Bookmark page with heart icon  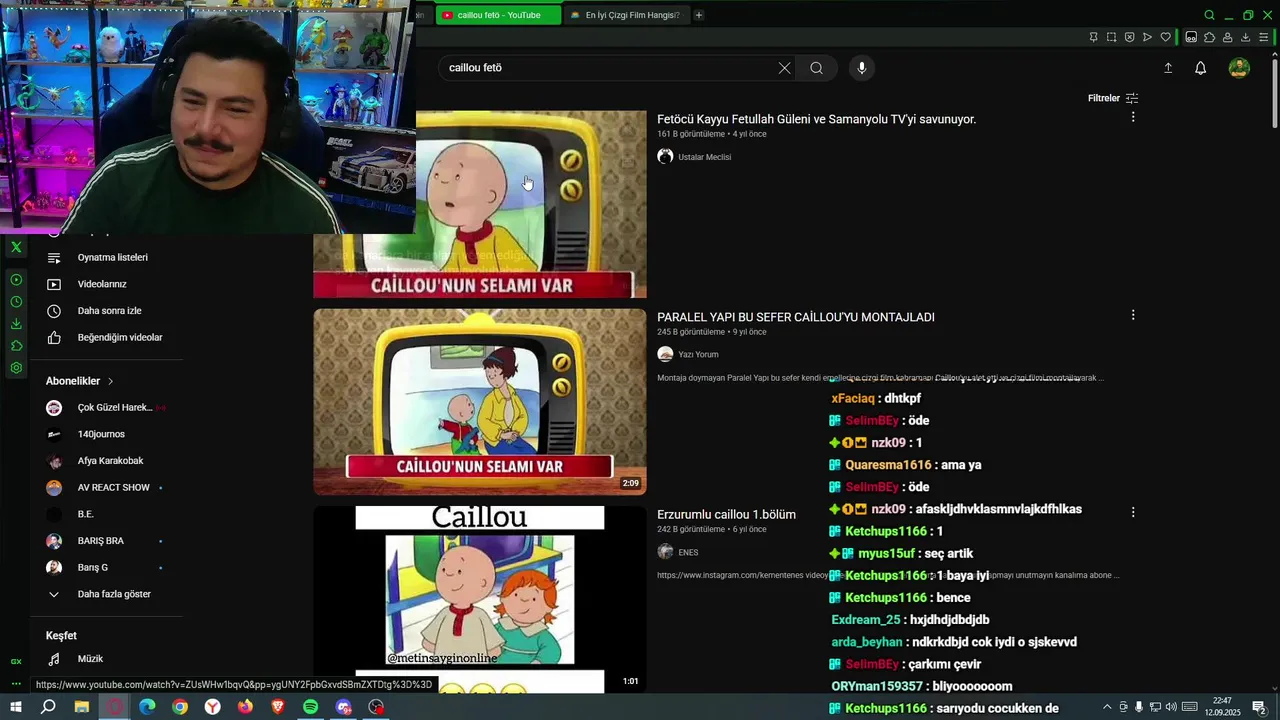point(1165,37)
